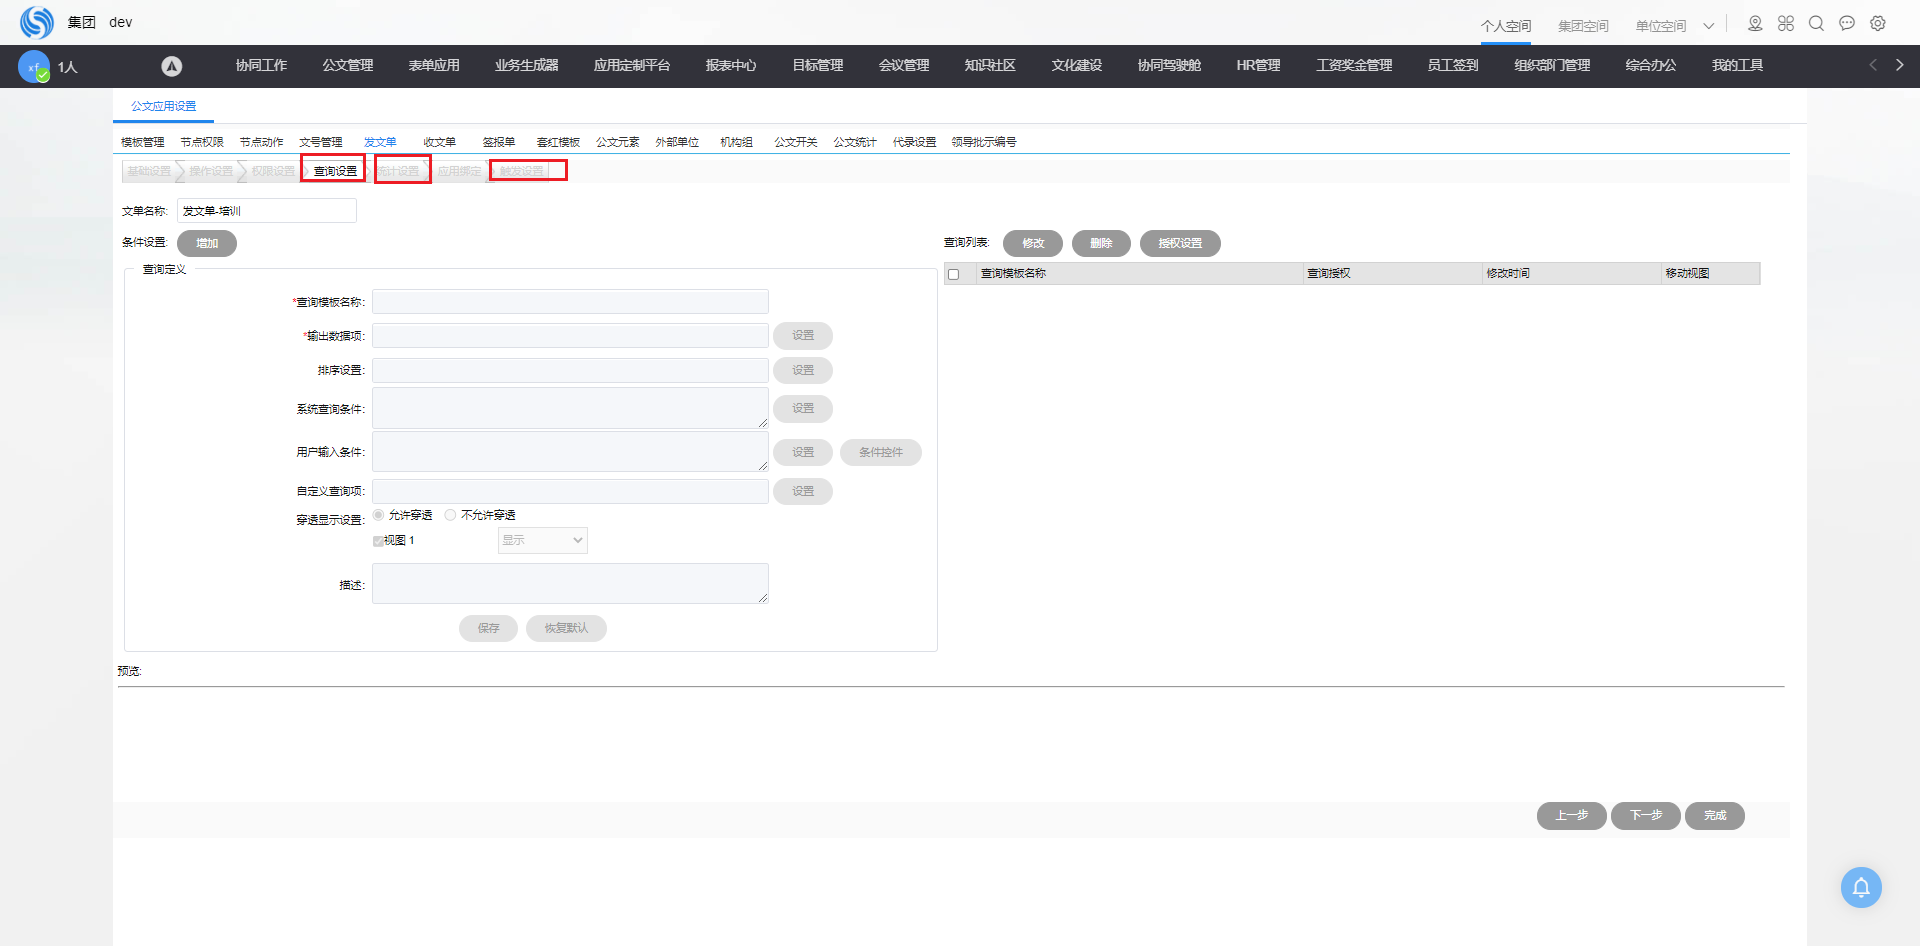Open 报表中心 menu
The image size is (1920, 946).
731,66
